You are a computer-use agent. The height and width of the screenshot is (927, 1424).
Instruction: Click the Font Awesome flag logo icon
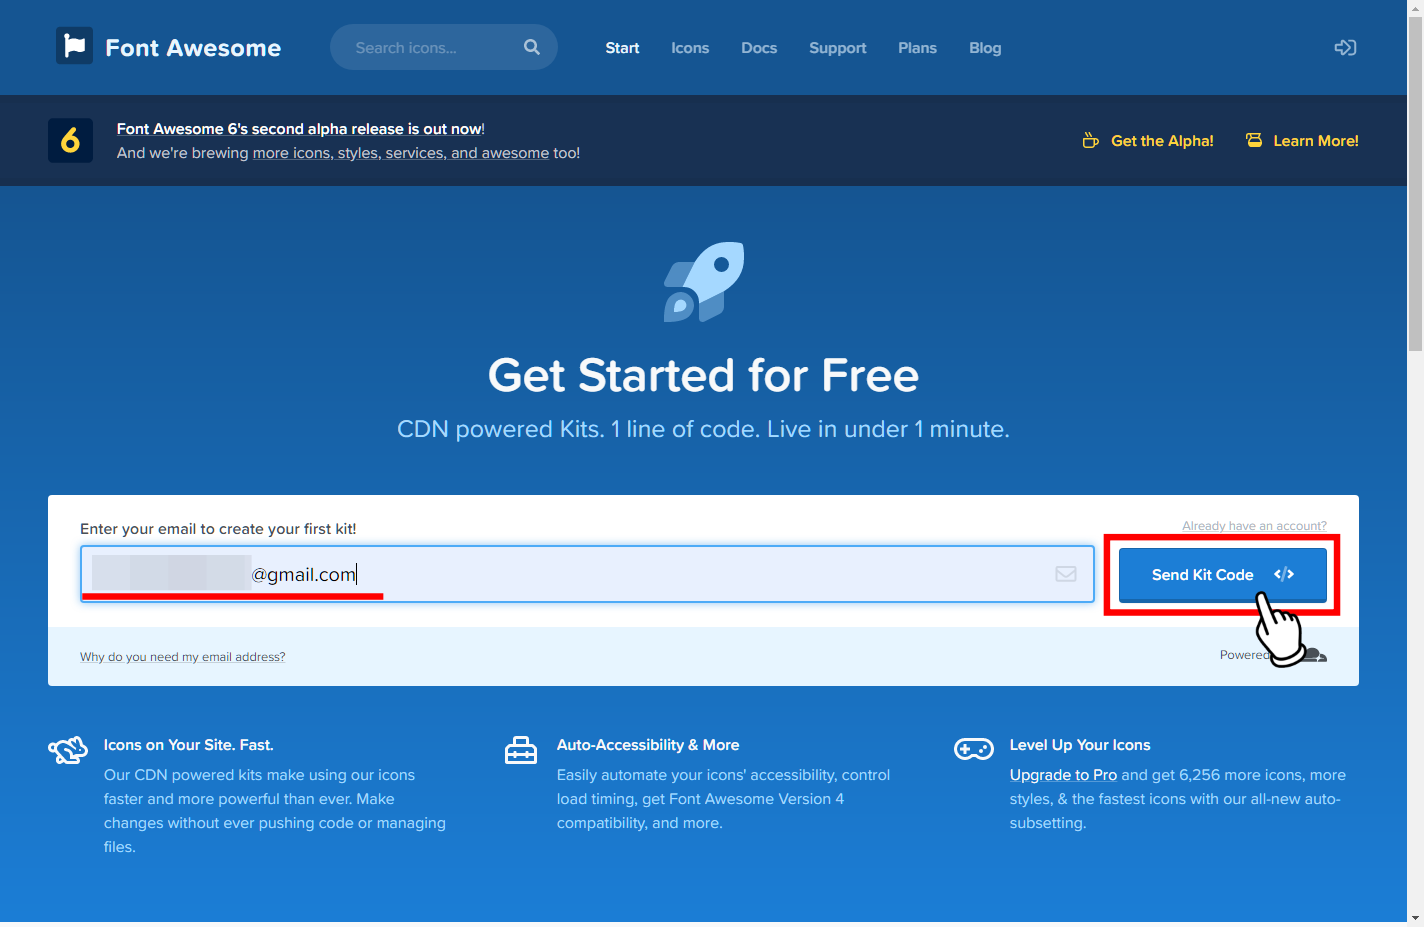(74, 46)
